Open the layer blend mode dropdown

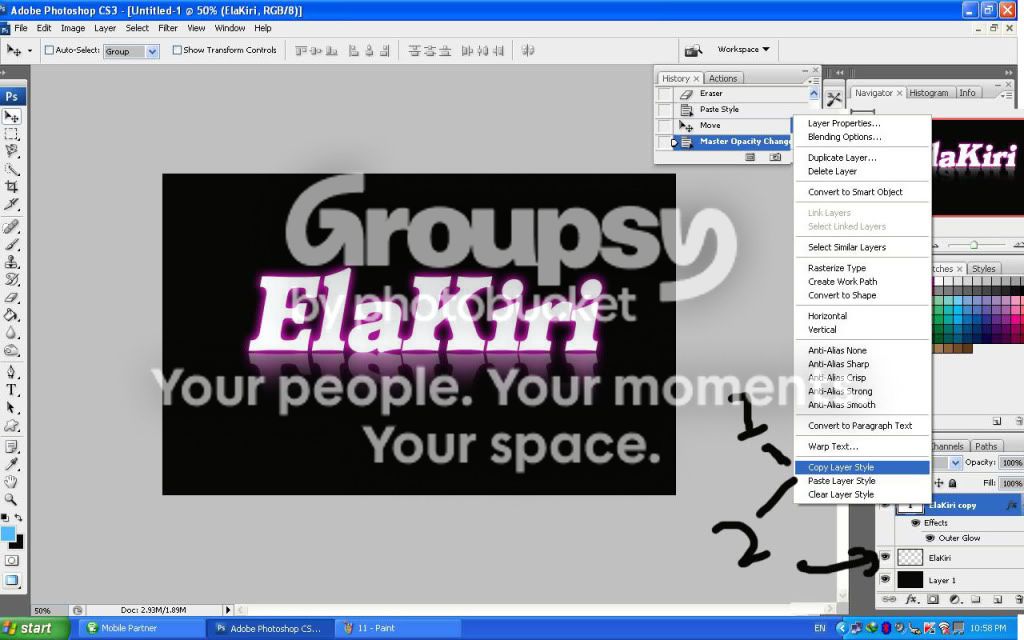pos(955,462)
